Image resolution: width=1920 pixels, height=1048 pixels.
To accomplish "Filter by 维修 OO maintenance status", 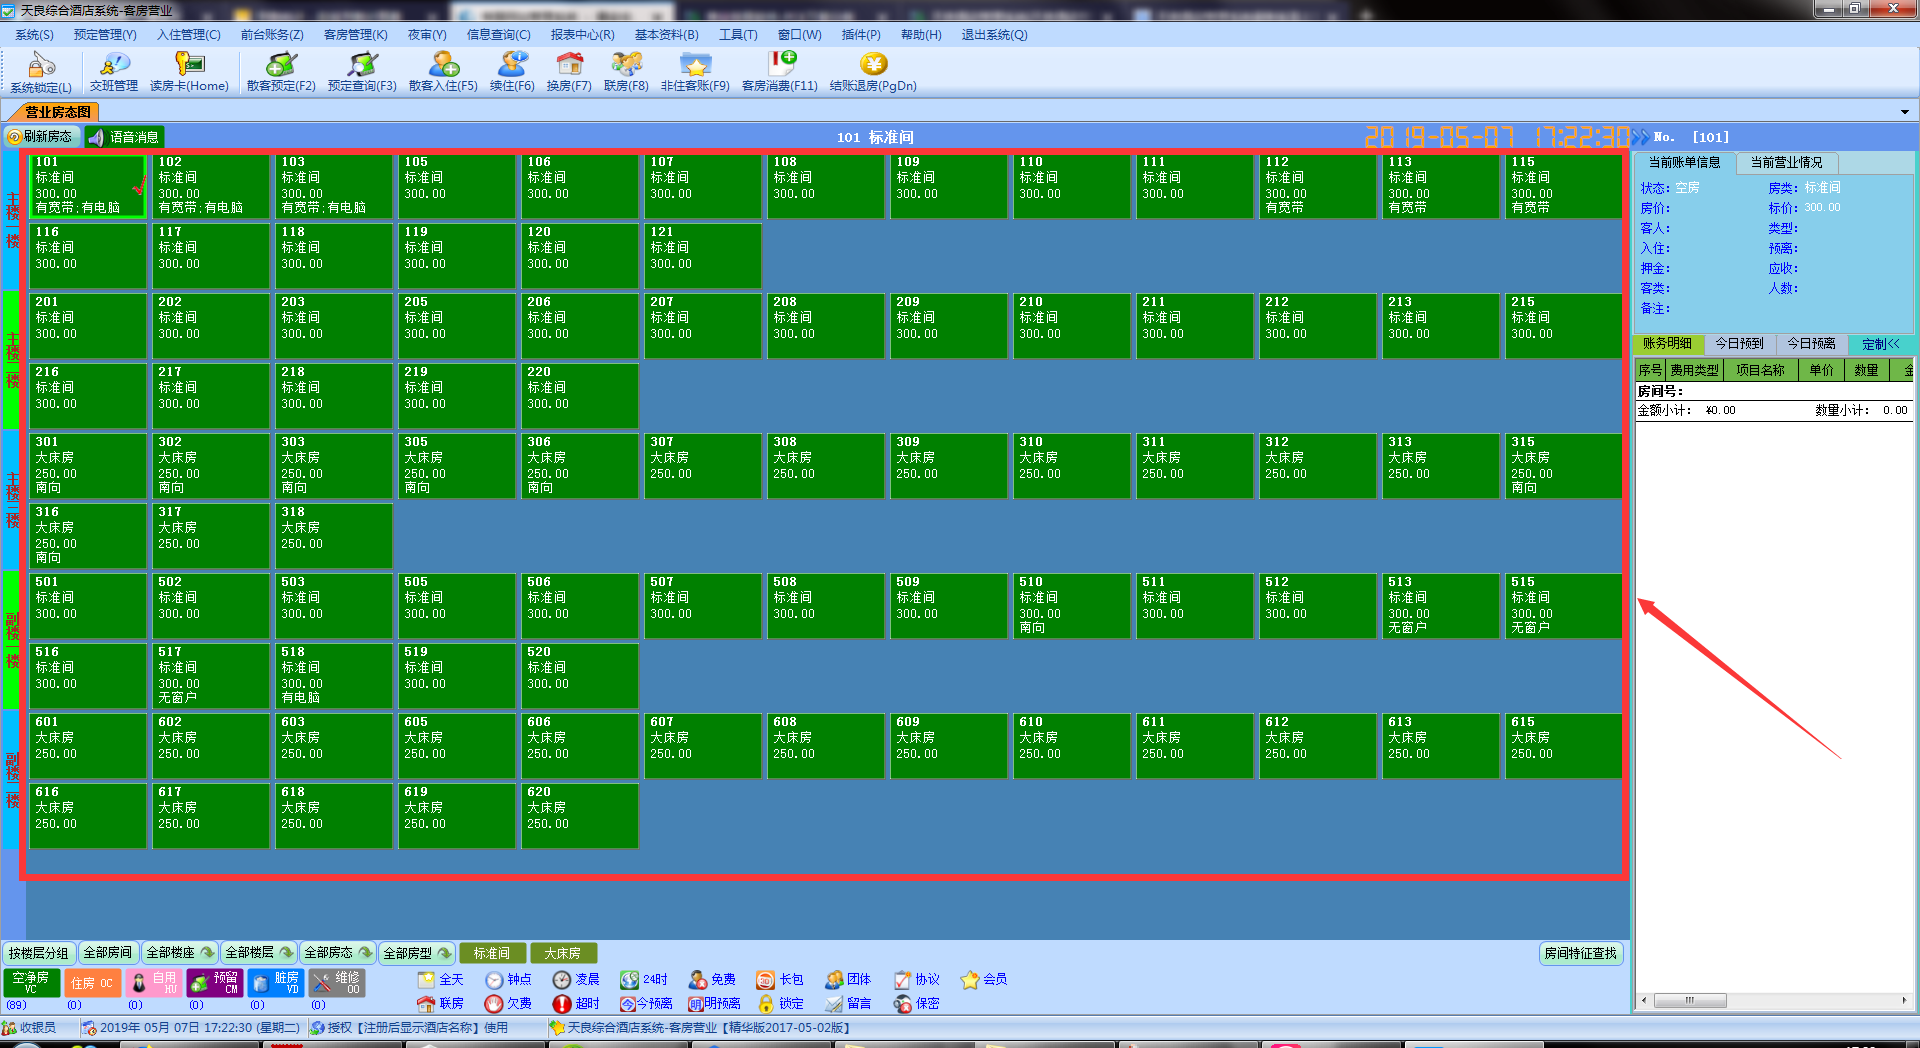I will (x=337, y=983).
